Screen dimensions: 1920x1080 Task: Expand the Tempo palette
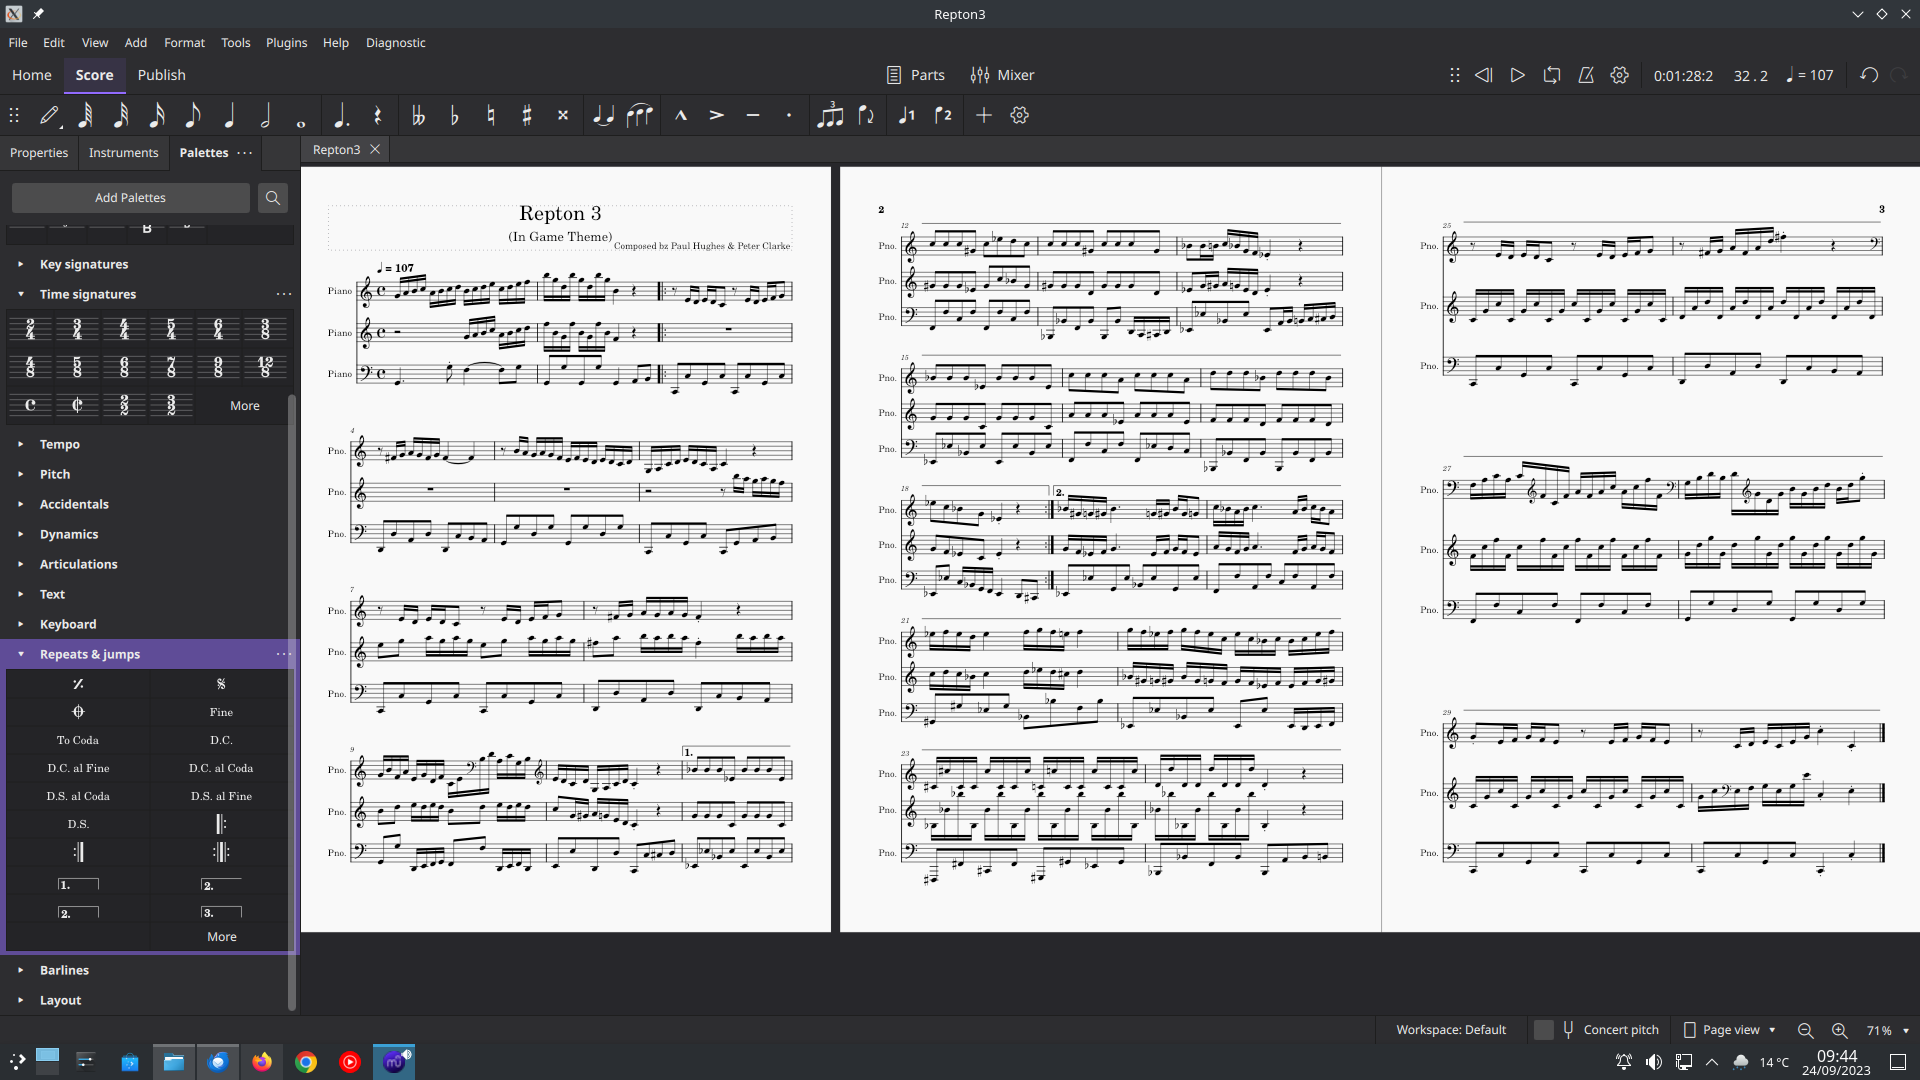(21, 444)
